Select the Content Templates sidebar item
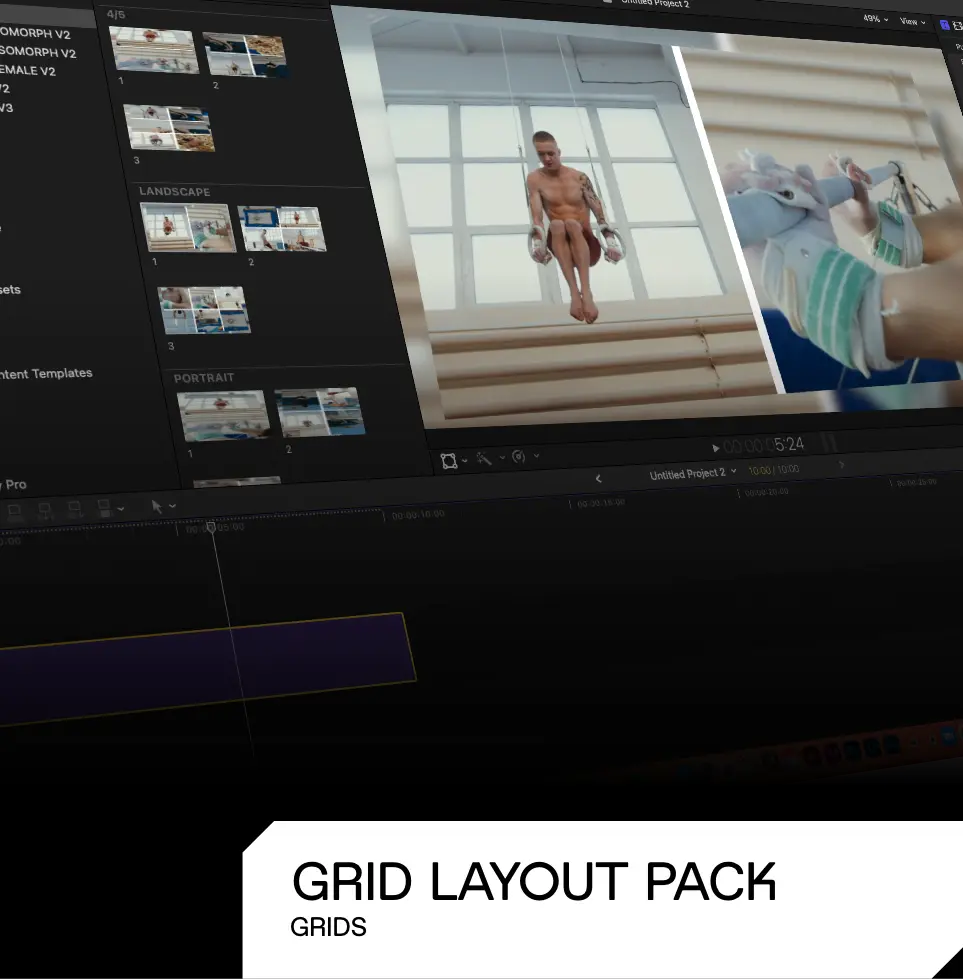This screenshot has width=963, height=979. 46,374
